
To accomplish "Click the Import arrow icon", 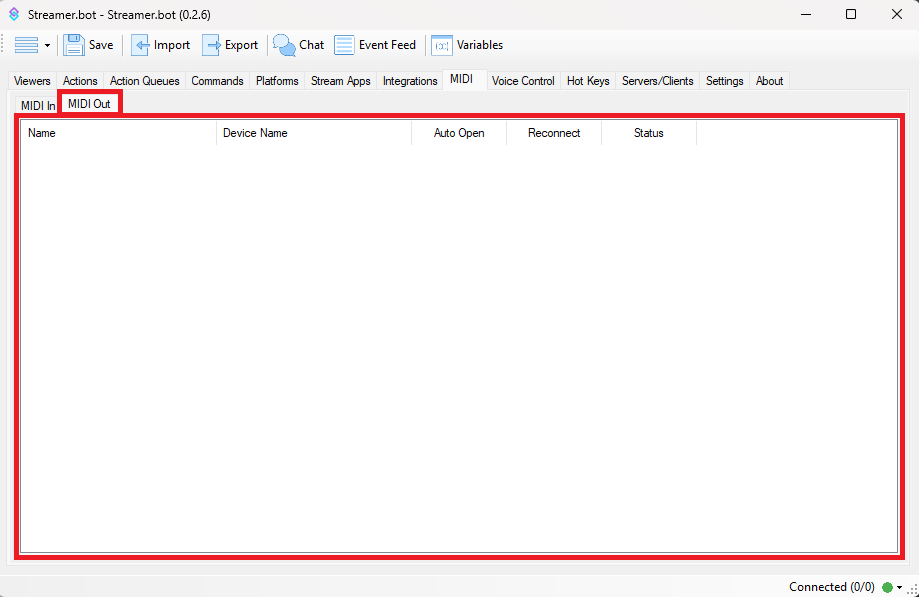I will click(x=141, y=45).
